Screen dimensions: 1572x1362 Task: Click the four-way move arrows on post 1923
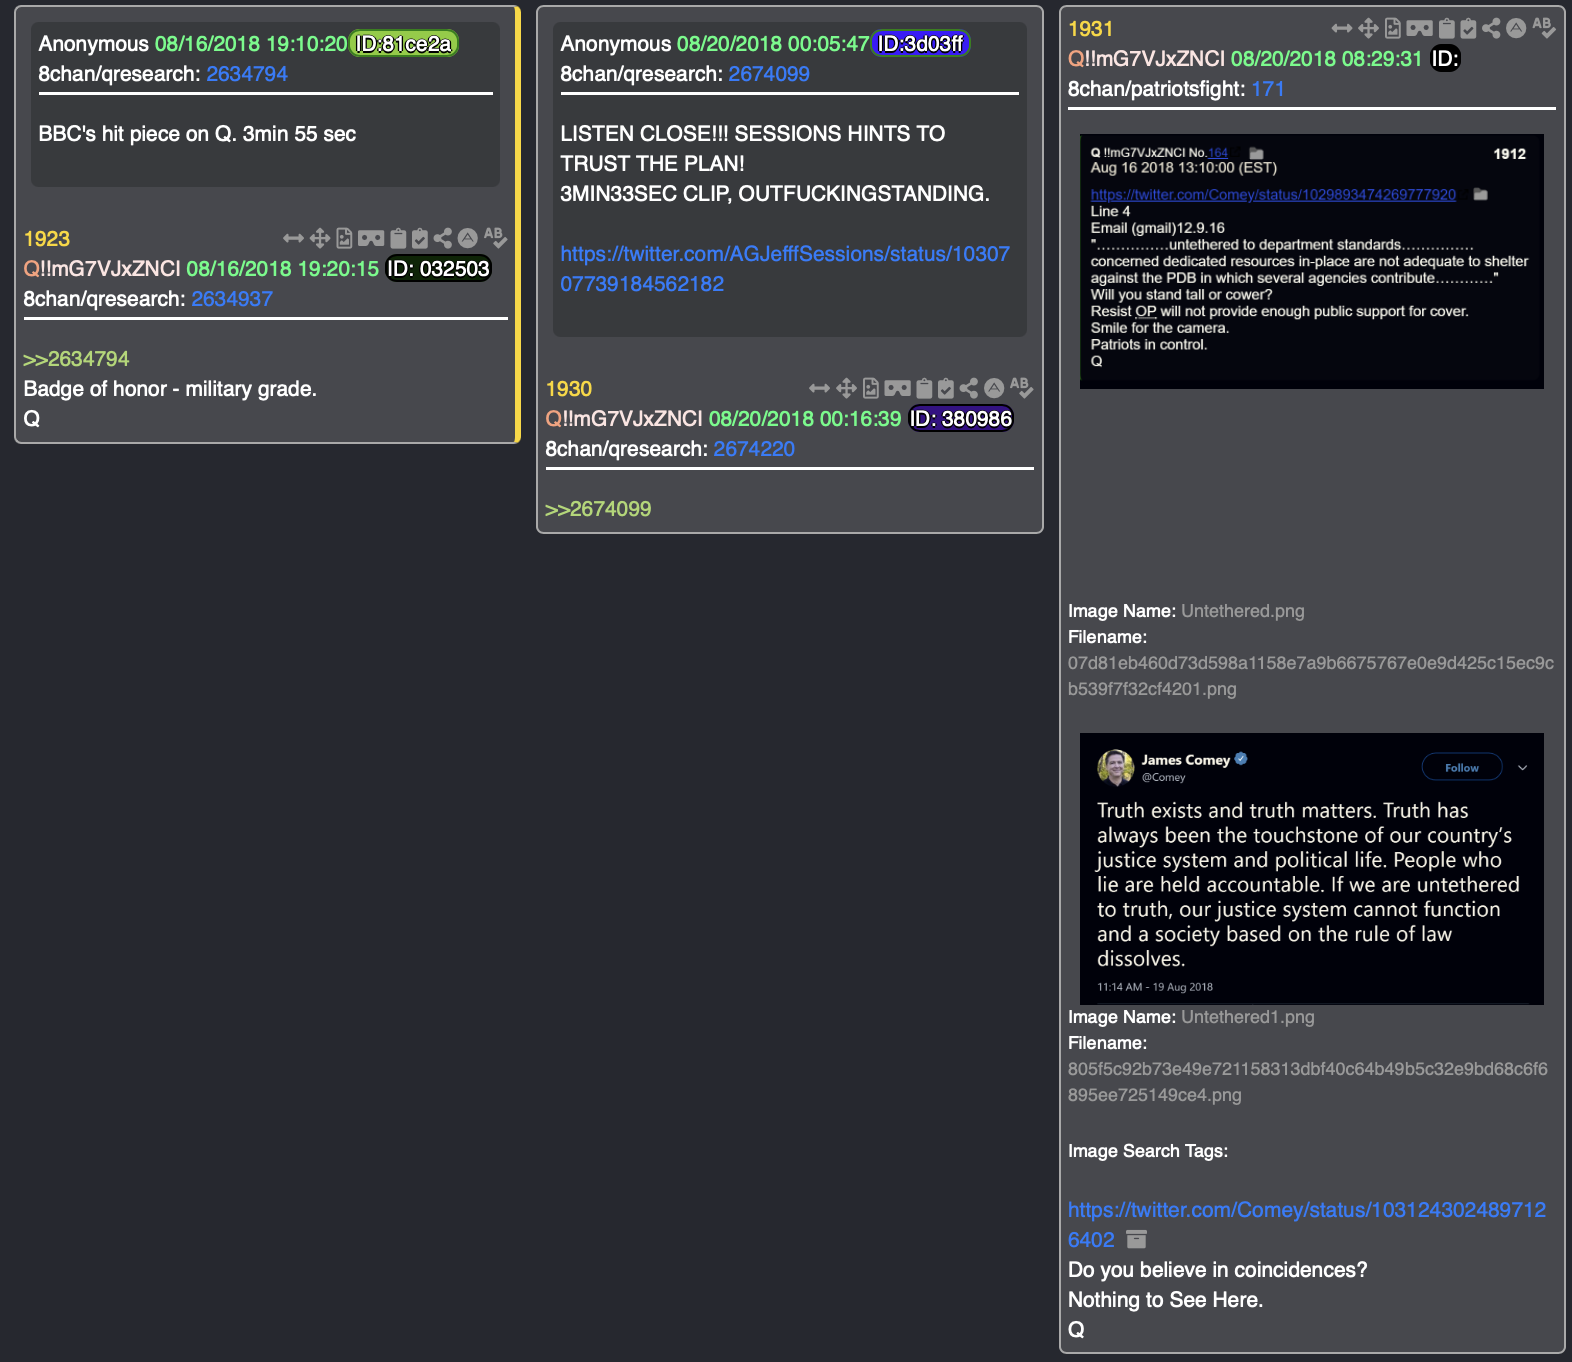point(320,238)
